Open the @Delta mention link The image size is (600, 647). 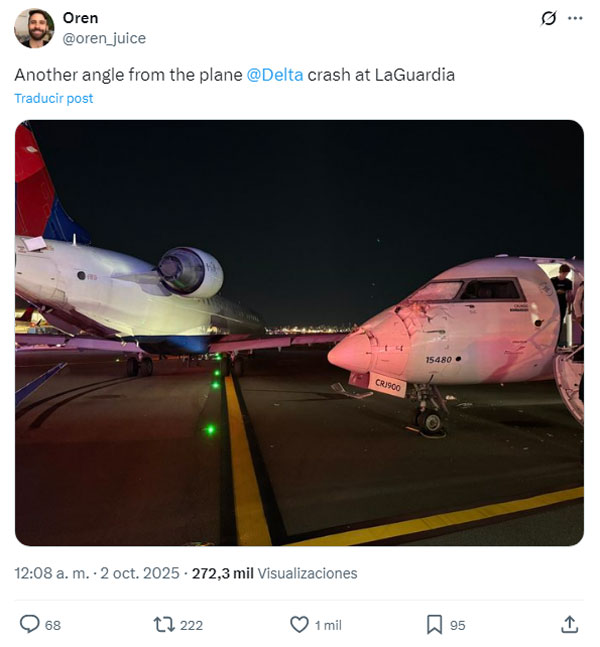274,75
